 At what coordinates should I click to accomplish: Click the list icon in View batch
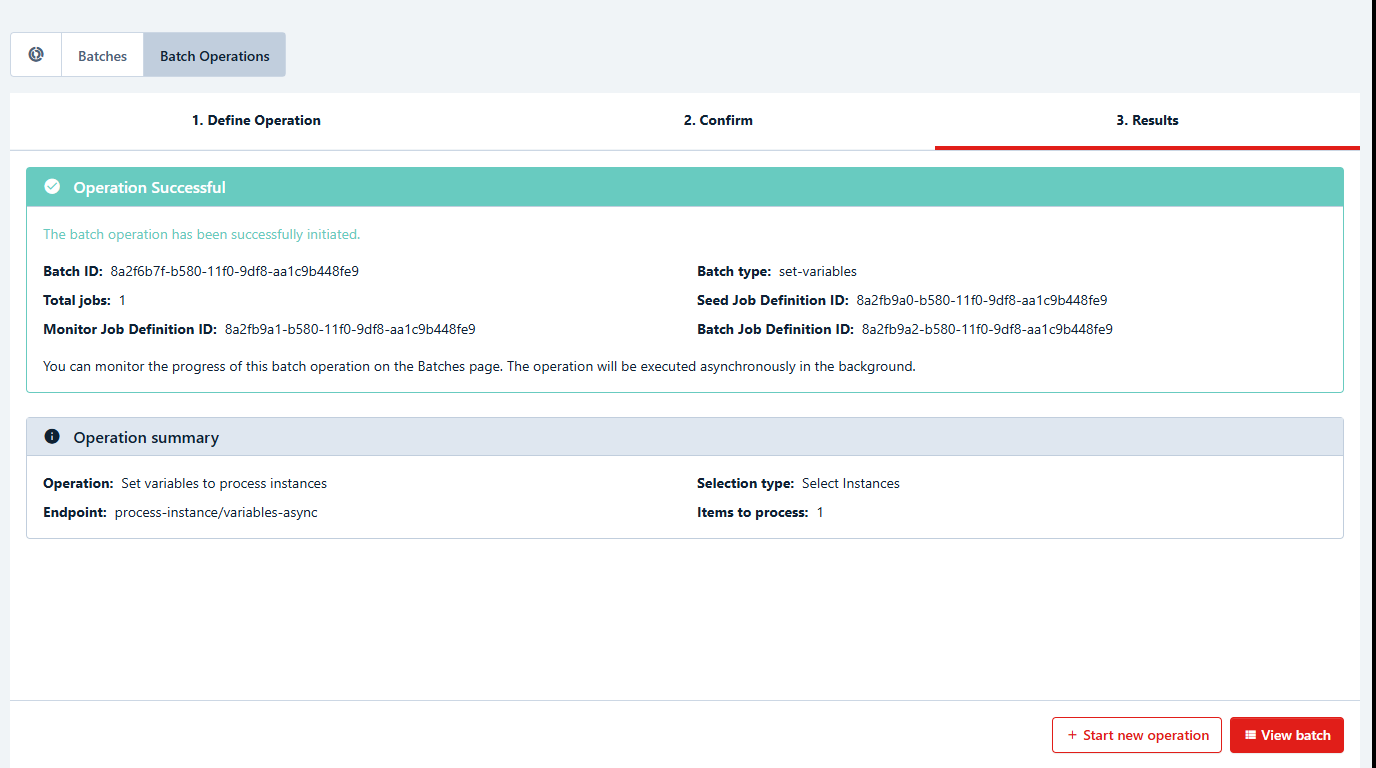pos(1250,735)
